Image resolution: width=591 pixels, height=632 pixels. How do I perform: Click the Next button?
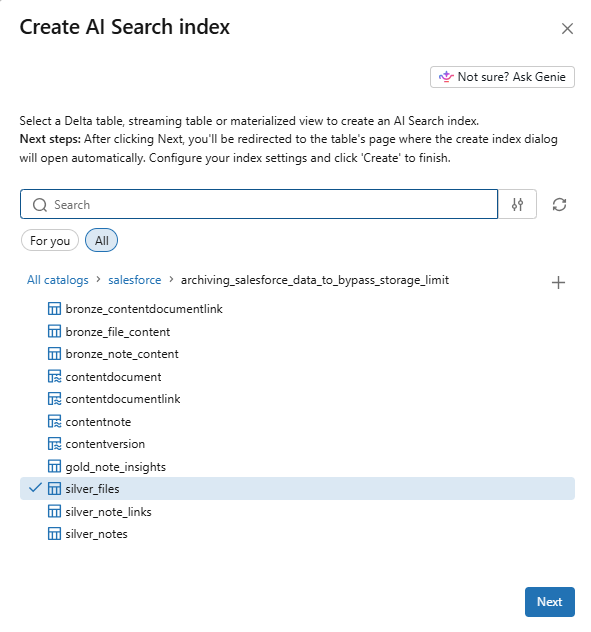click(x=549, y=602)
